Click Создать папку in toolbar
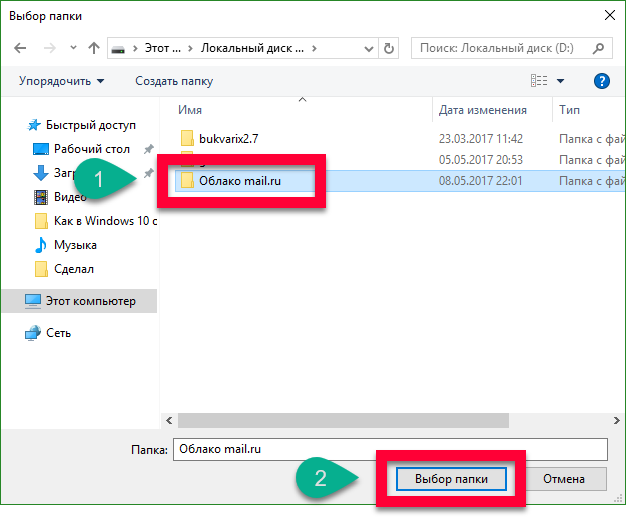The width and height of the screenshot is (626, 526). (x=174, y=81)
